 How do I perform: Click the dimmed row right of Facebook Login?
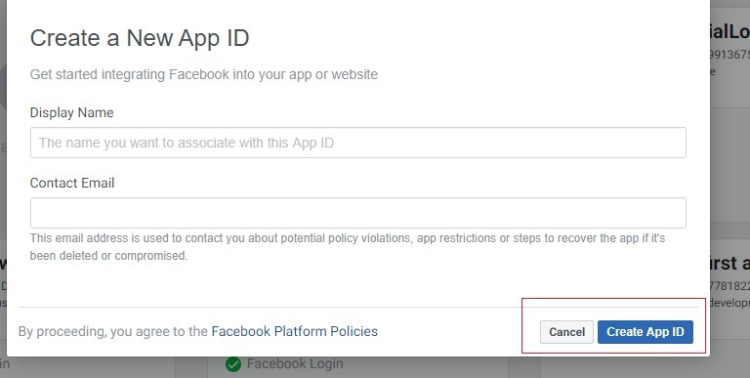coord(525,367)
